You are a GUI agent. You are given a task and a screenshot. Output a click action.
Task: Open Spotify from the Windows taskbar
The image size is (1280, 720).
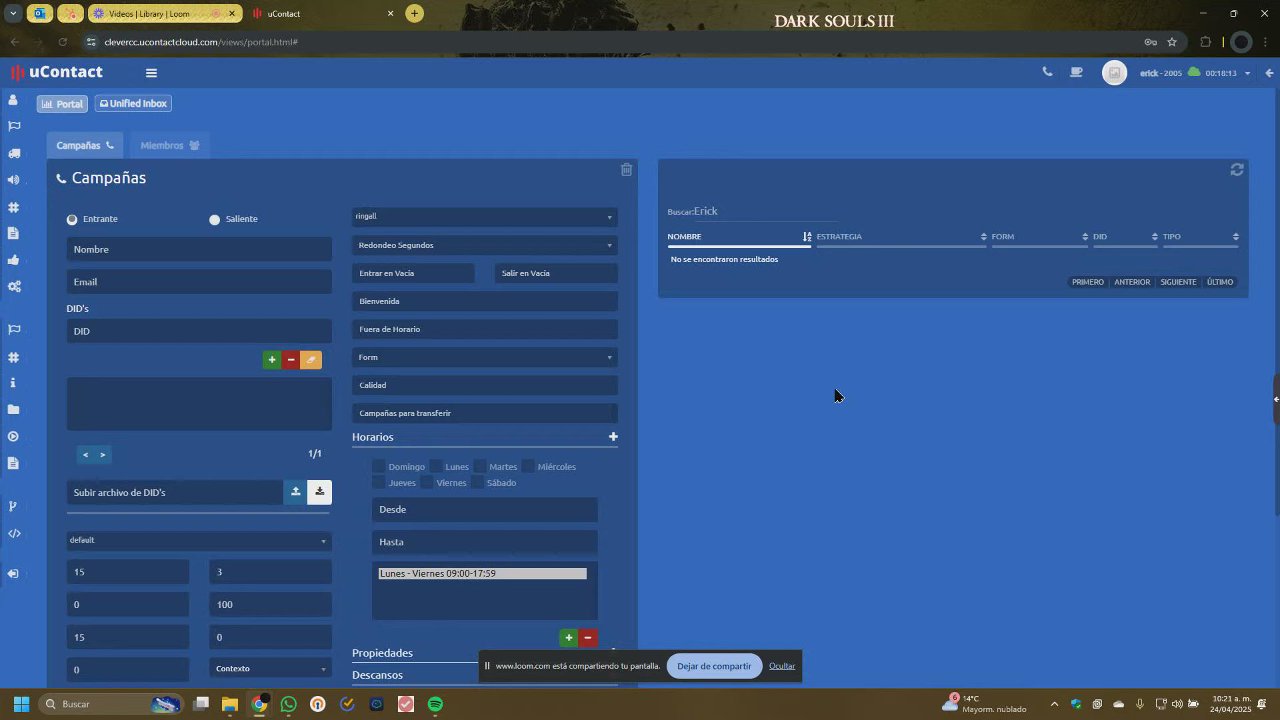tap(435, 704)
